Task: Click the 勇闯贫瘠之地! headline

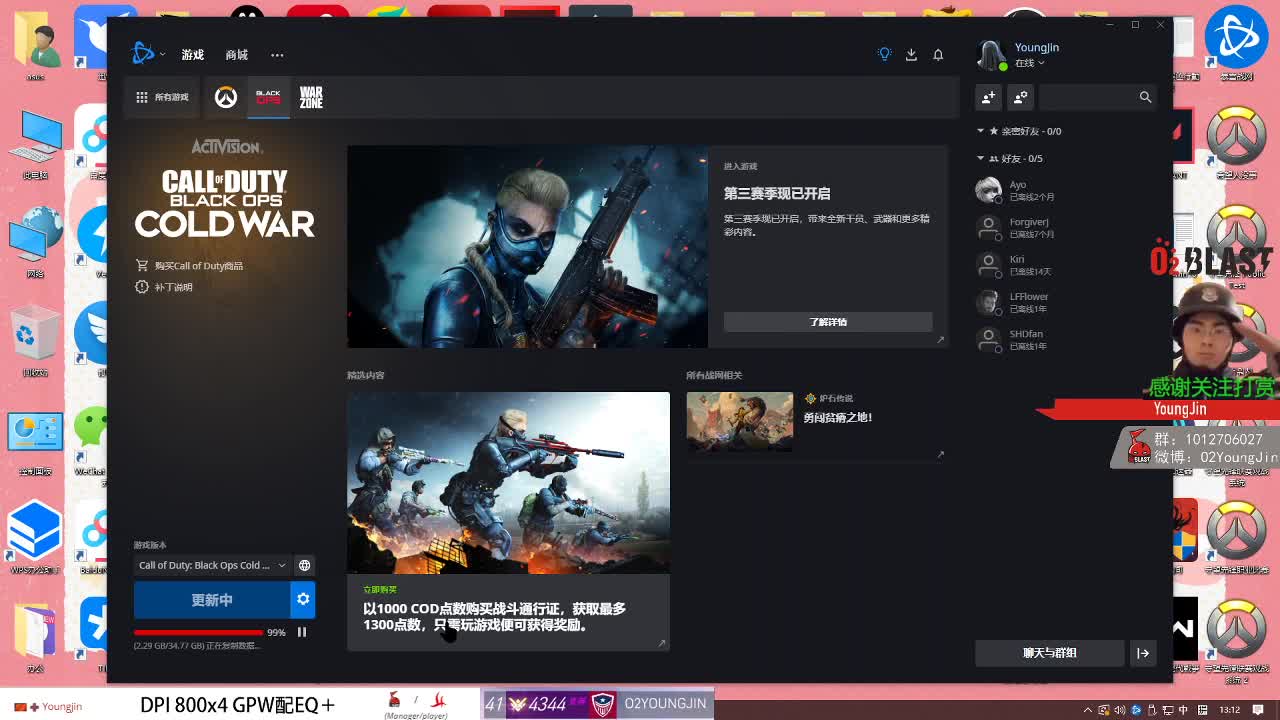Action: tap(838, 417)
